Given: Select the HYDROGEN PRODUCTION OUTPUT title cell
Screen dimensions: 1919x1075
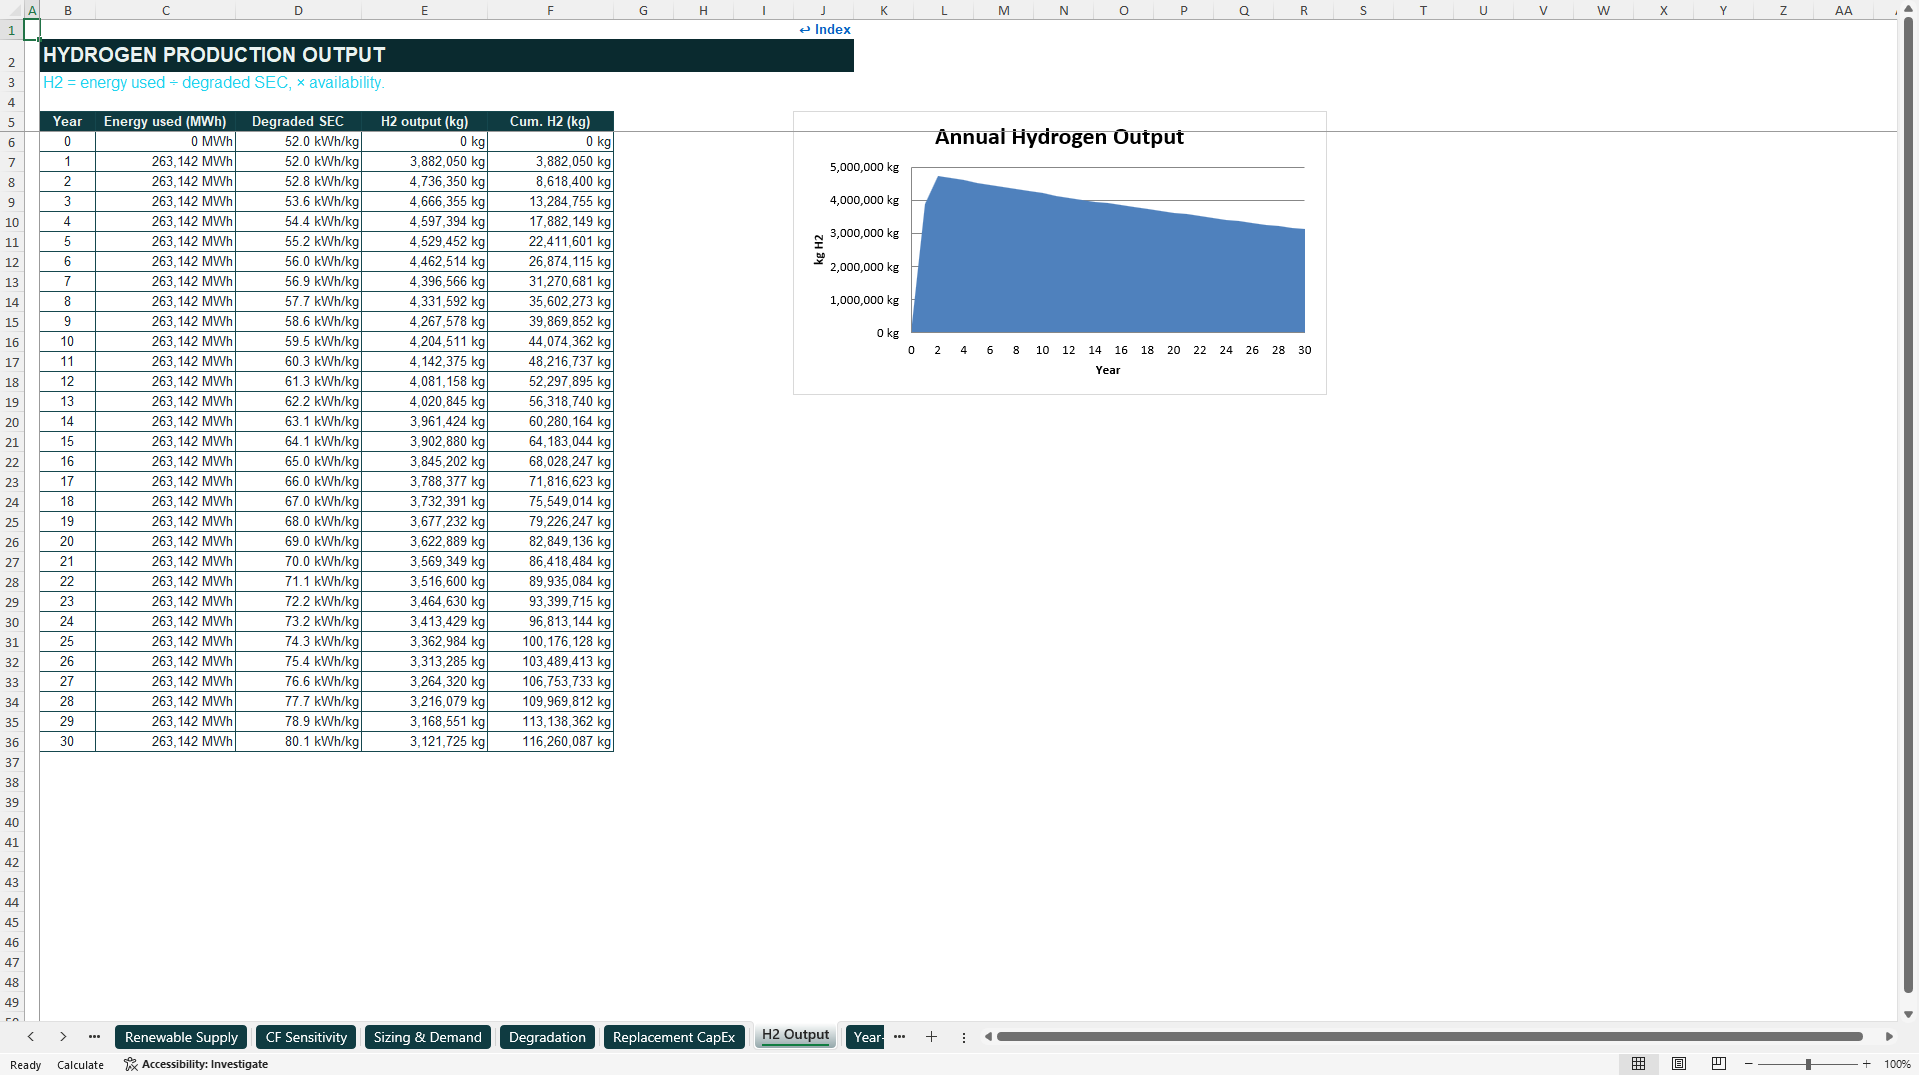Looking at the screenshot, I should coord(447,55).
